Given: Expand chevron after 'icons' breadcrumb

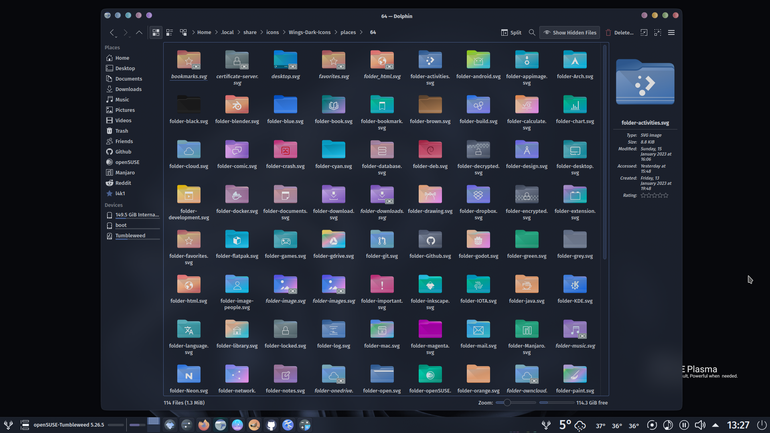Looking at the screenshot, I should coord(283,32).
